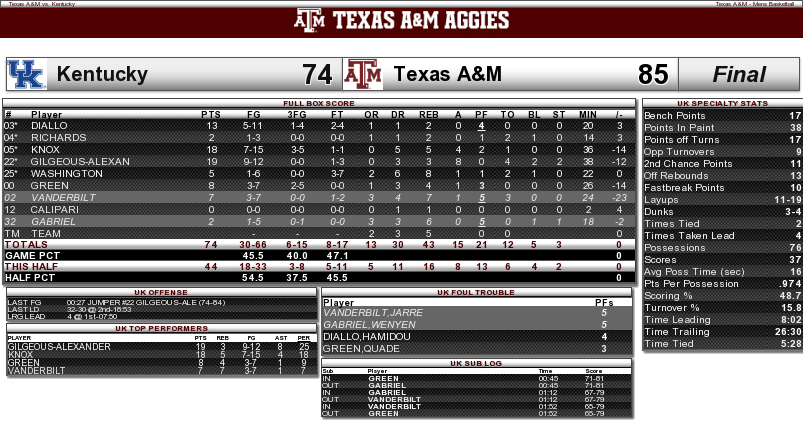Click the UK Top Performers header

[x=161, y=328]
